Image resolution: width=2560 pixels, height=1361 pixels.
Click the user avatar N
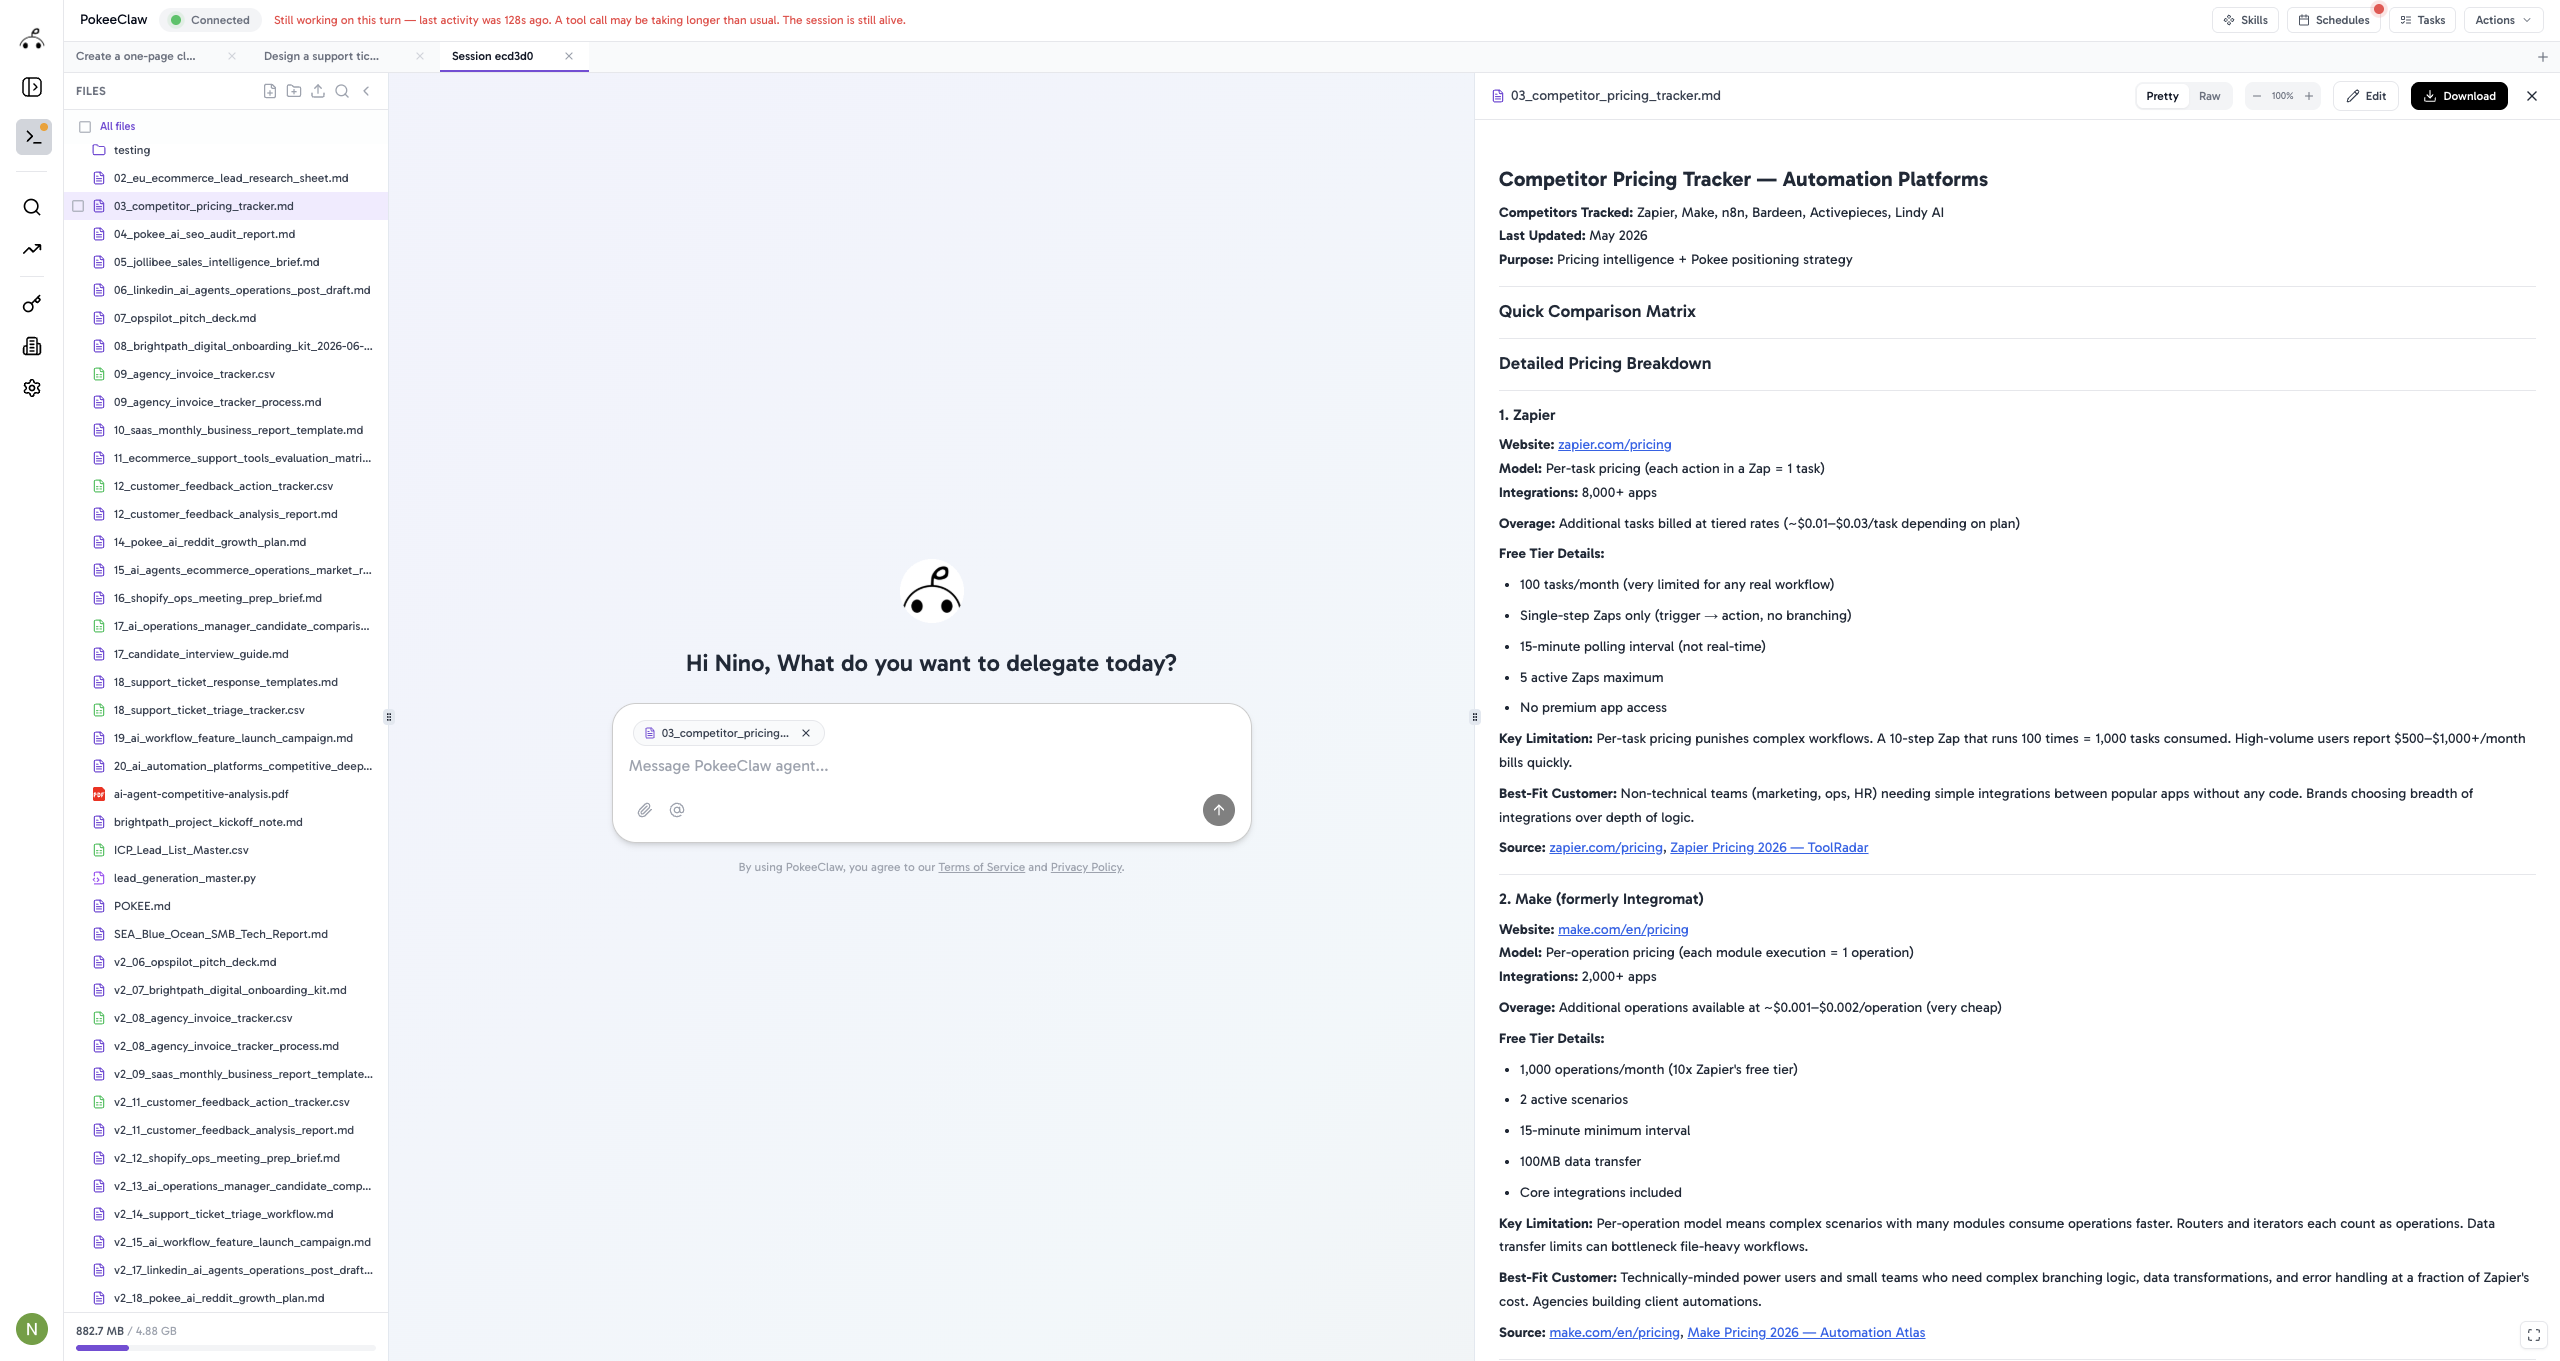tap(32, 1329)
